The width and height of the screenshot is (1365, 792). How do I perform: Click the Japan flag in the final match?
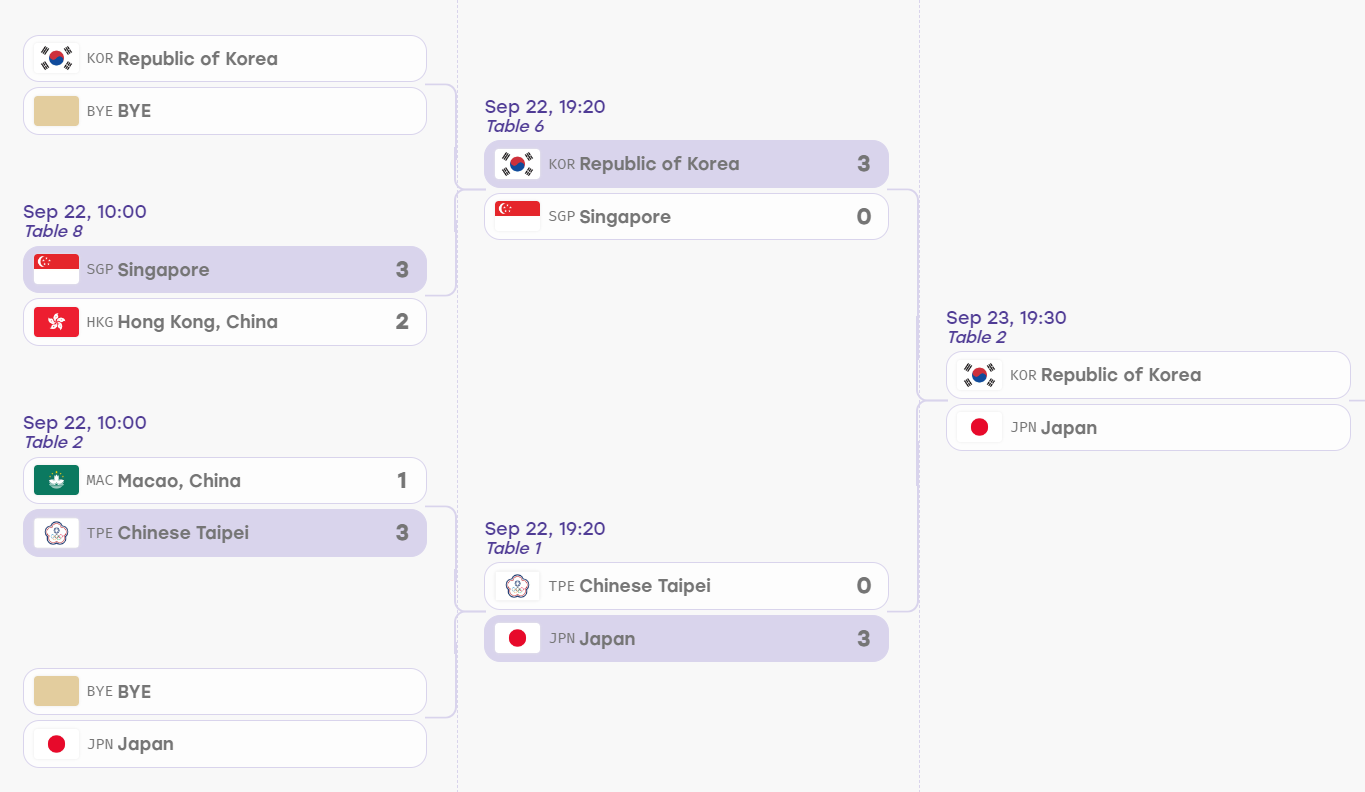click(x=979, y=427)
